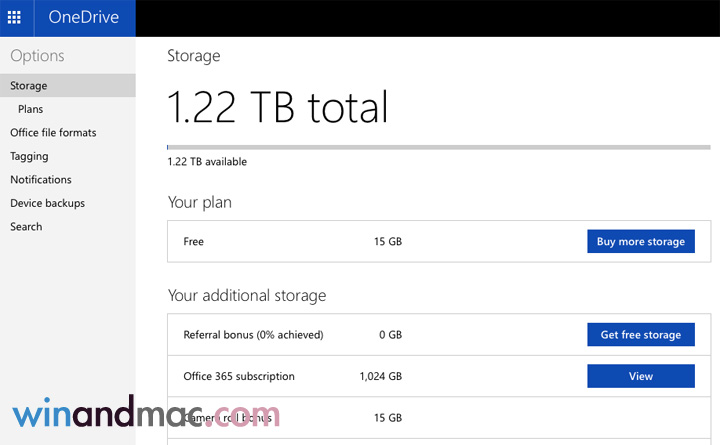The width and height of the screenshot is (720, 445).
Task: Open Device backups in sidebar
Action: click(x=47, y=203)
